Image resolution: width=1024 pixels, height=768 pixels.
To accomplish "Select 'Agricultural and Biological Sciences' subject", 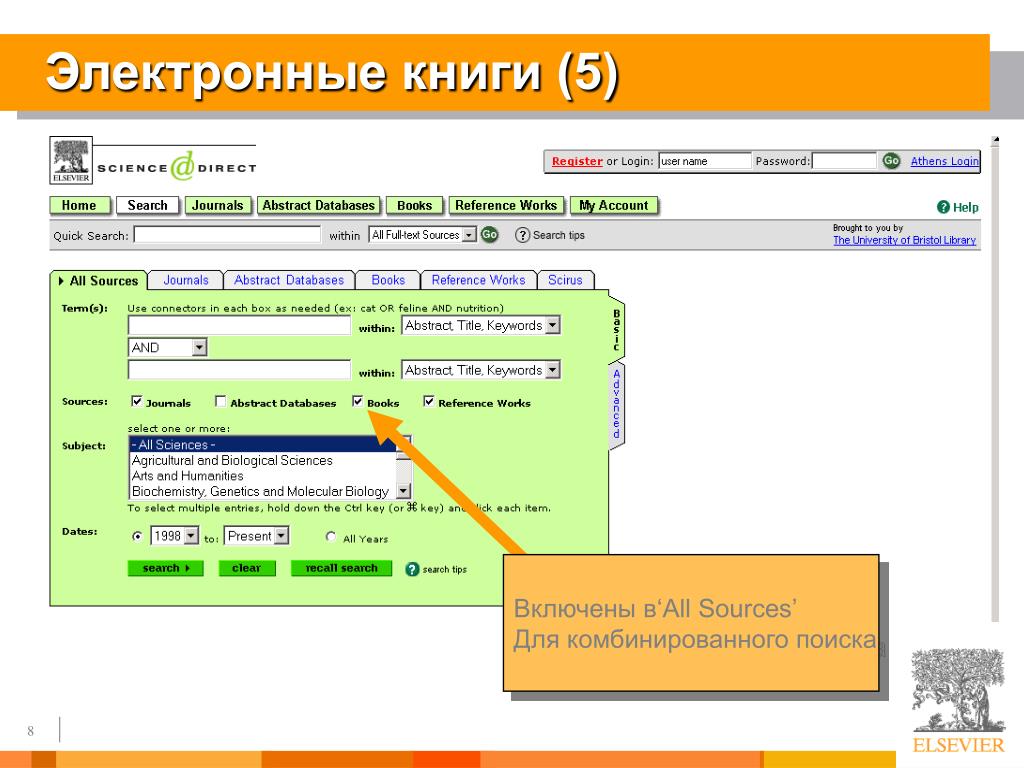I will [x=263, y=460].
